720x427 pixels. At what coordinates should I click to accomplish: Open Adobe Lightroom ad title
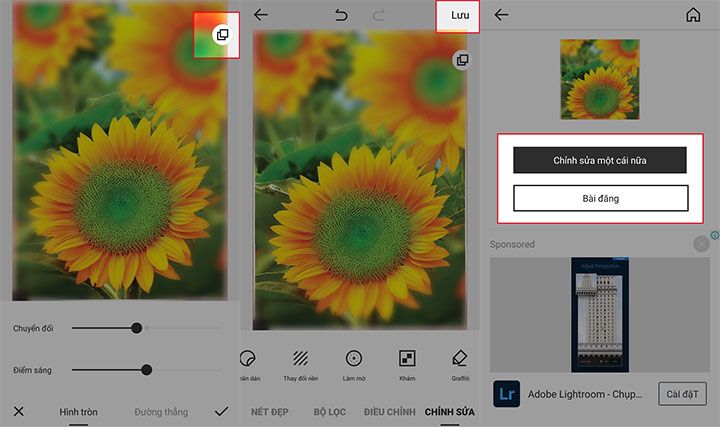[x=585, y=394]
